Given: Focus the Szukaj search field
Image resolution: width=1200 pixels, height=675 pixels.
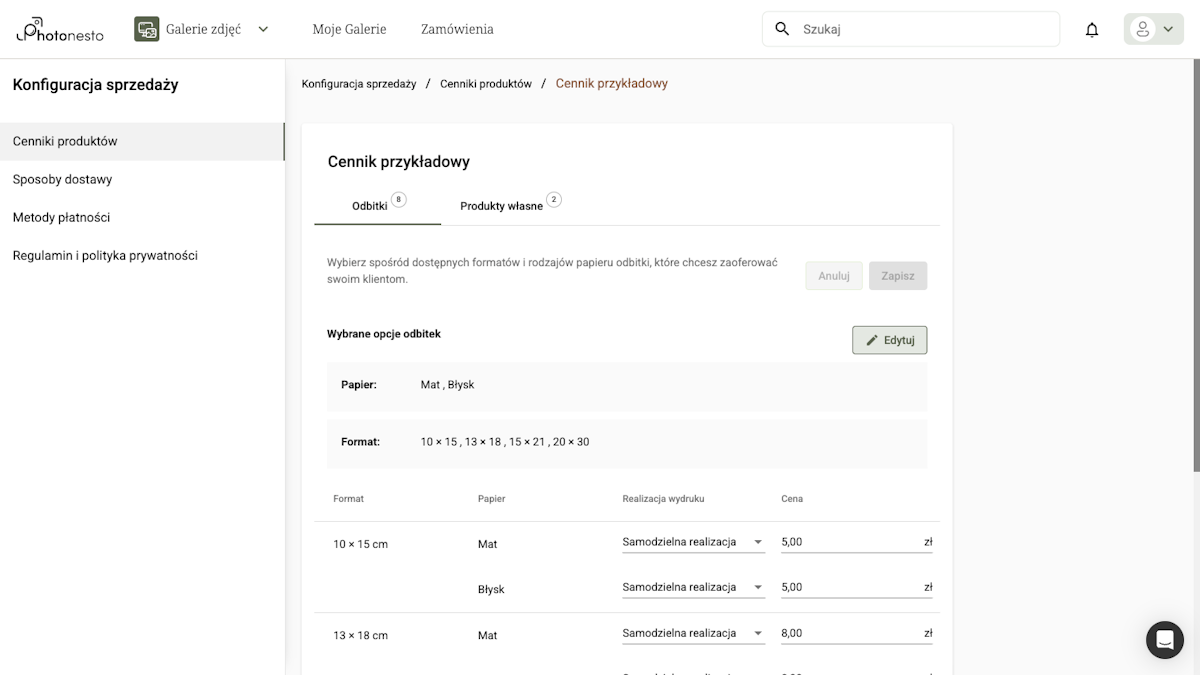Looking at the screenshot, I should pyautogui.click(x=925, y=29).
